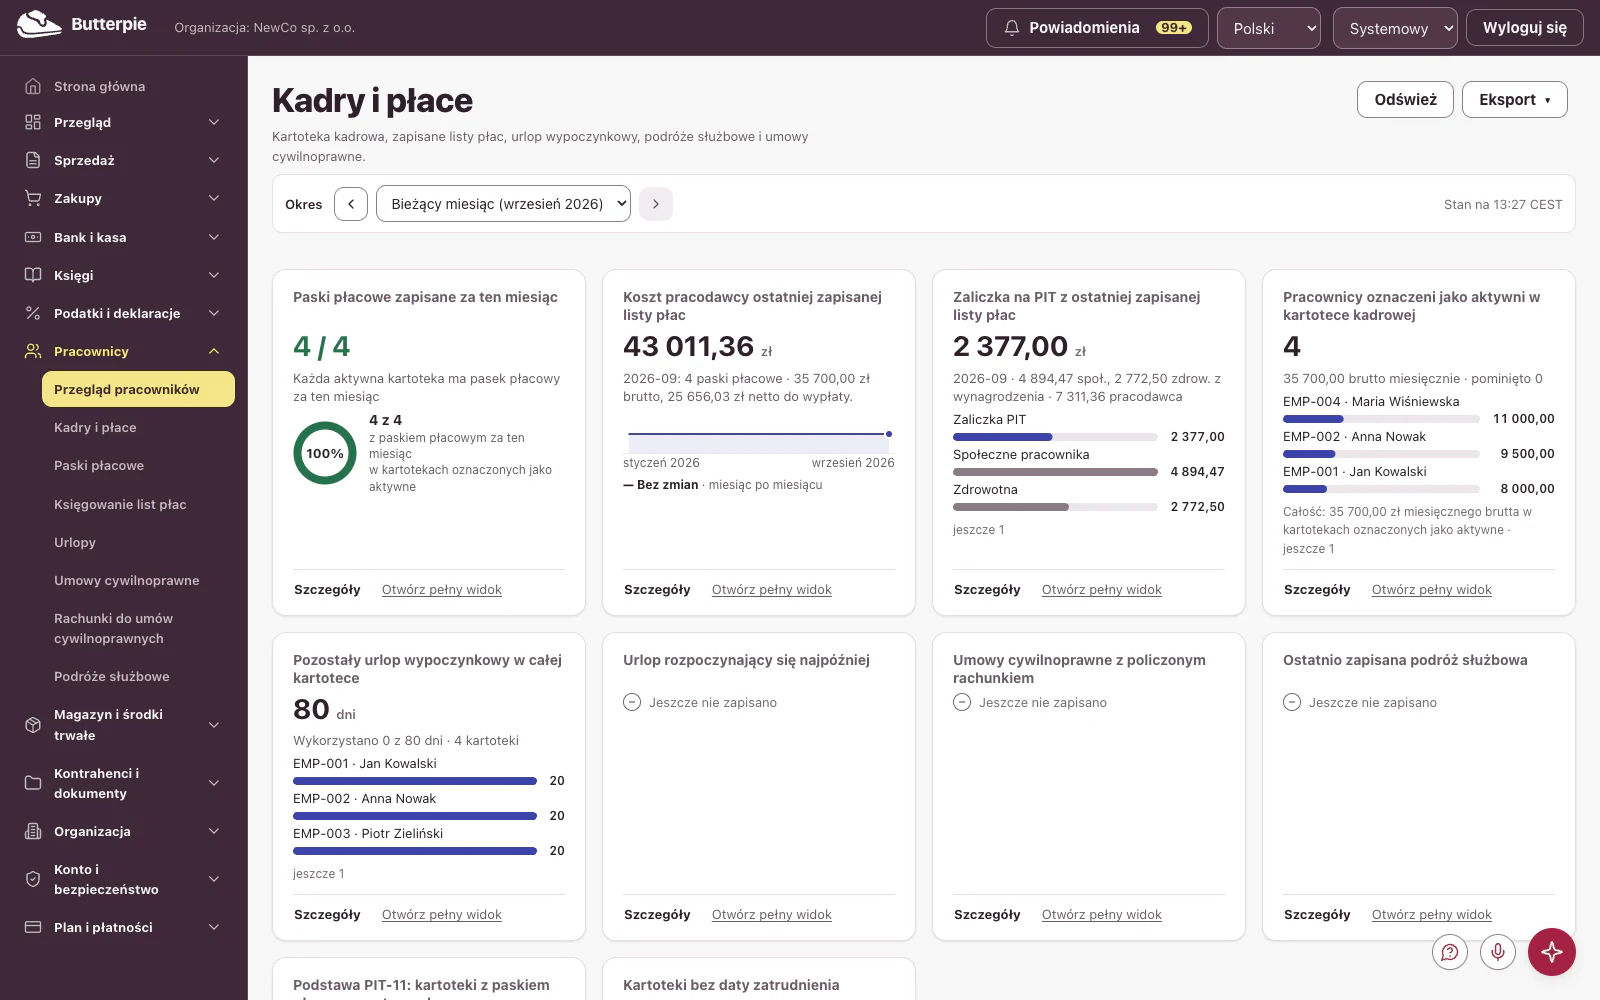Open the period dropdown Bieżący miesiąc
The width and height of the screenshot is (1600, 1000).
tap(503, 204)
